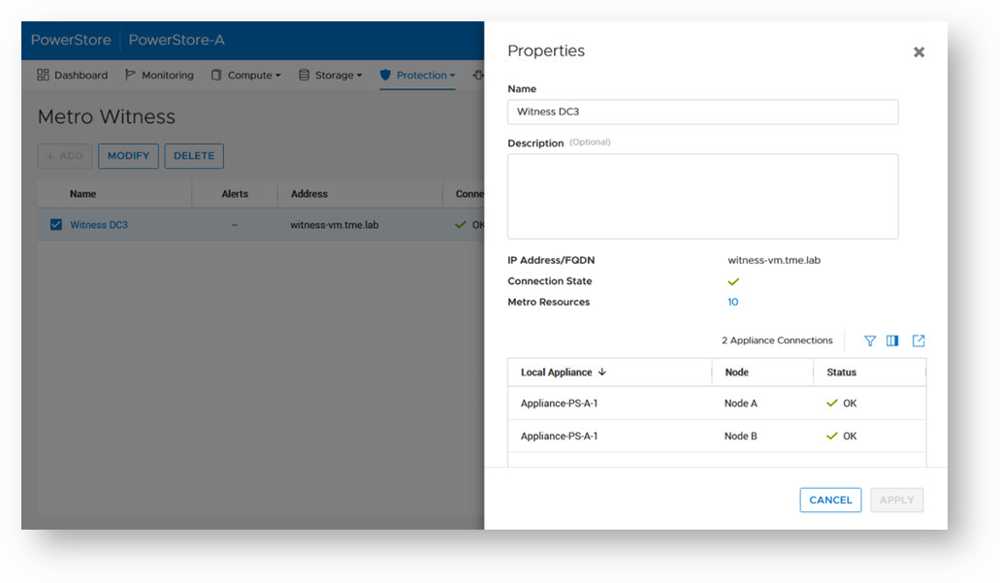Click the Dashboard grid icon
Viewport: 1000px width, 583px height.
pos(43,75)
